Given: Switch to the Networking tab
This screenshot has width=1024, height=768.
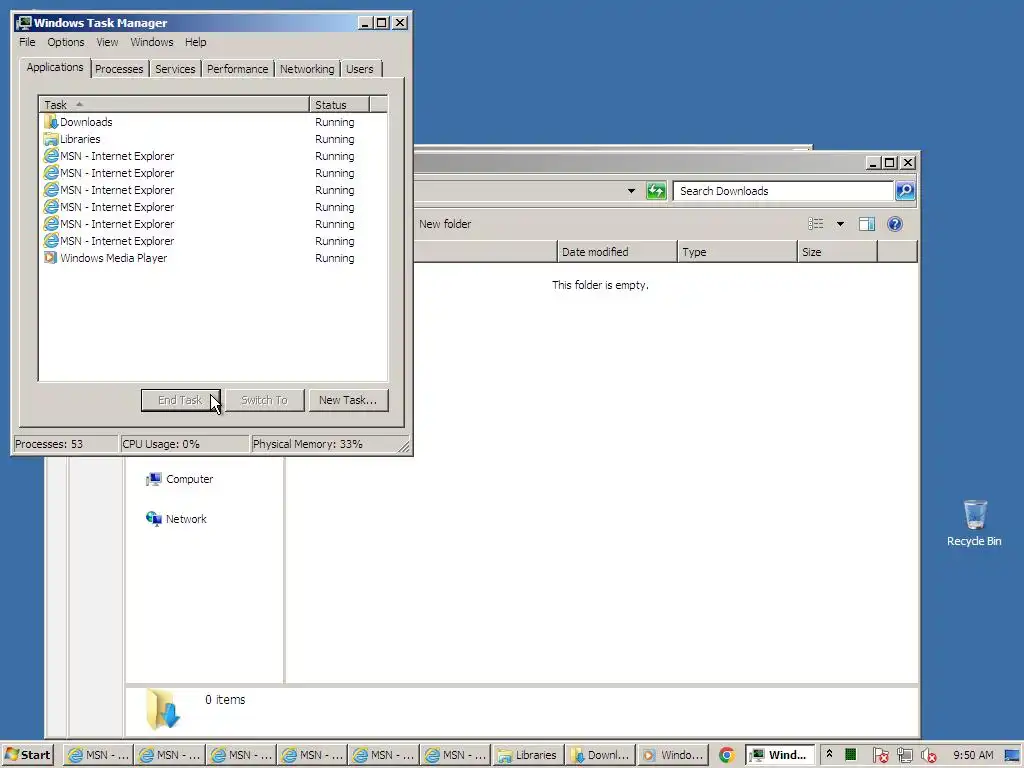Looking at the screenshot, I should (x=307, y=69).
